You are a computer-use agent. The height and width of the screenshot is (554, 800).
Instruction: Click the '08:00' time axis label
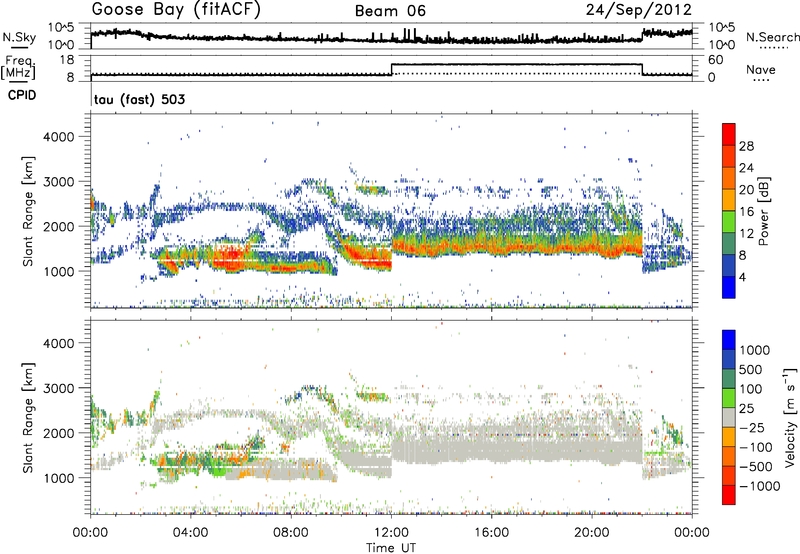pyautogui.click(x=291, y=533)
